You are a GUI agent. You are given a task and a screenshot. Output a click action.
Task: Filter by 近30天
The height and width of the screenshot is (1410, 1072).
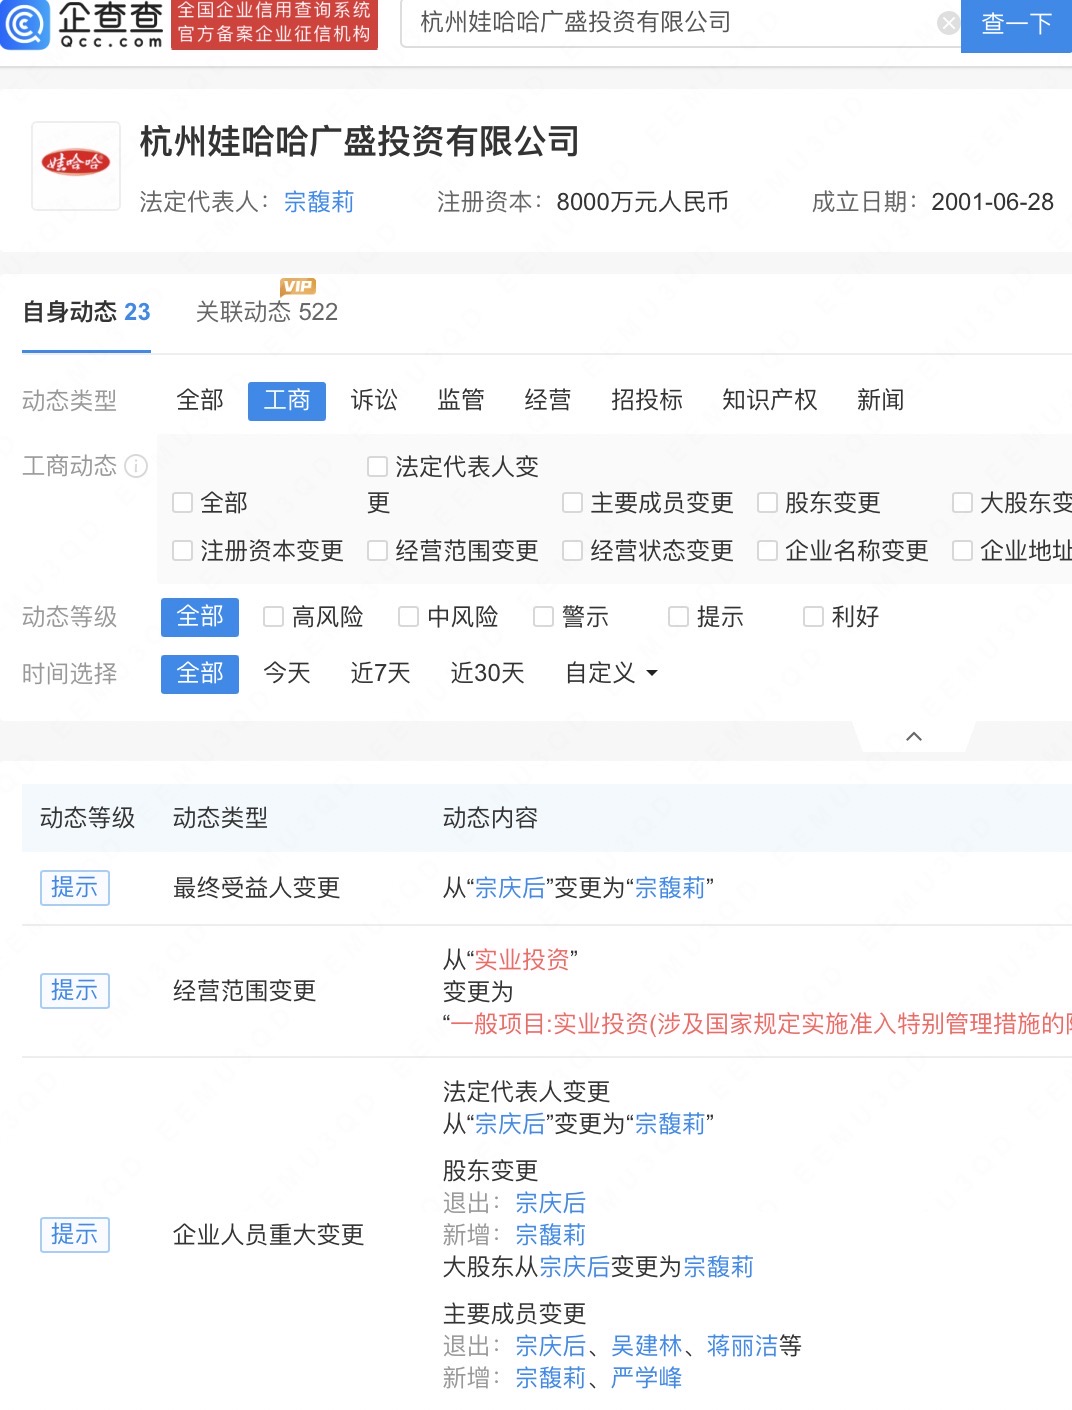(x=487, y=673)
